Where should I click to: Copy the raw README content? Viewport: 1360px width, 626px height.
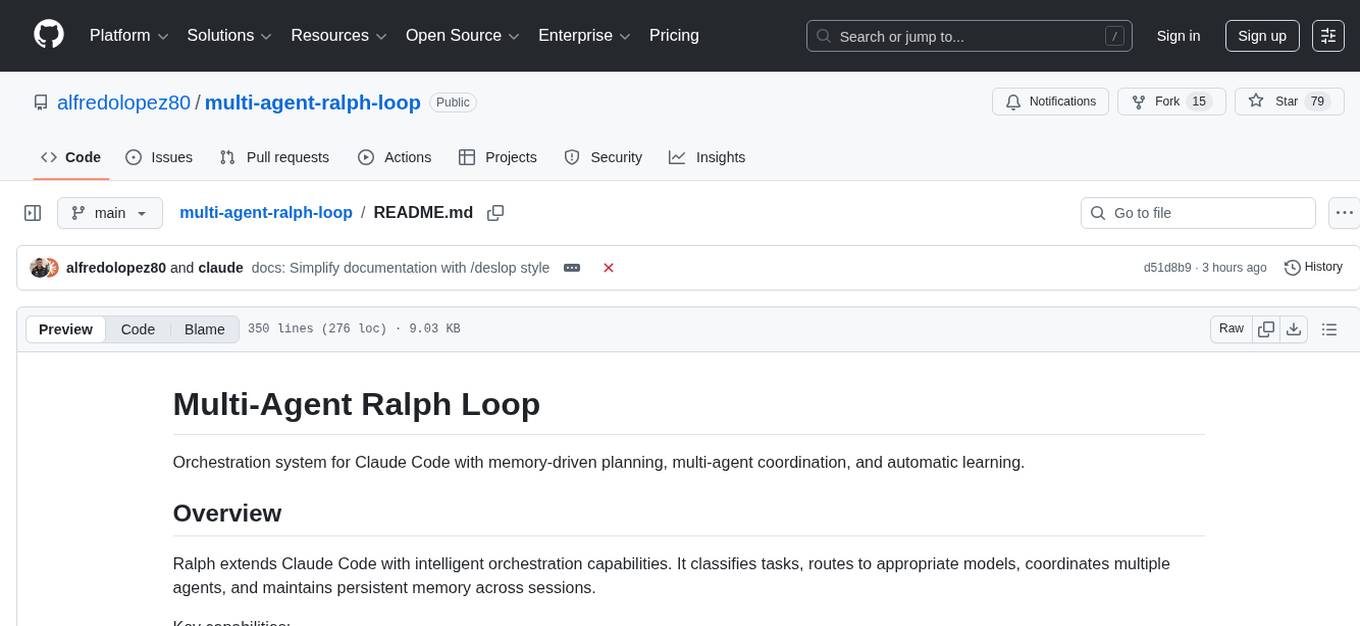point(1266,328)
